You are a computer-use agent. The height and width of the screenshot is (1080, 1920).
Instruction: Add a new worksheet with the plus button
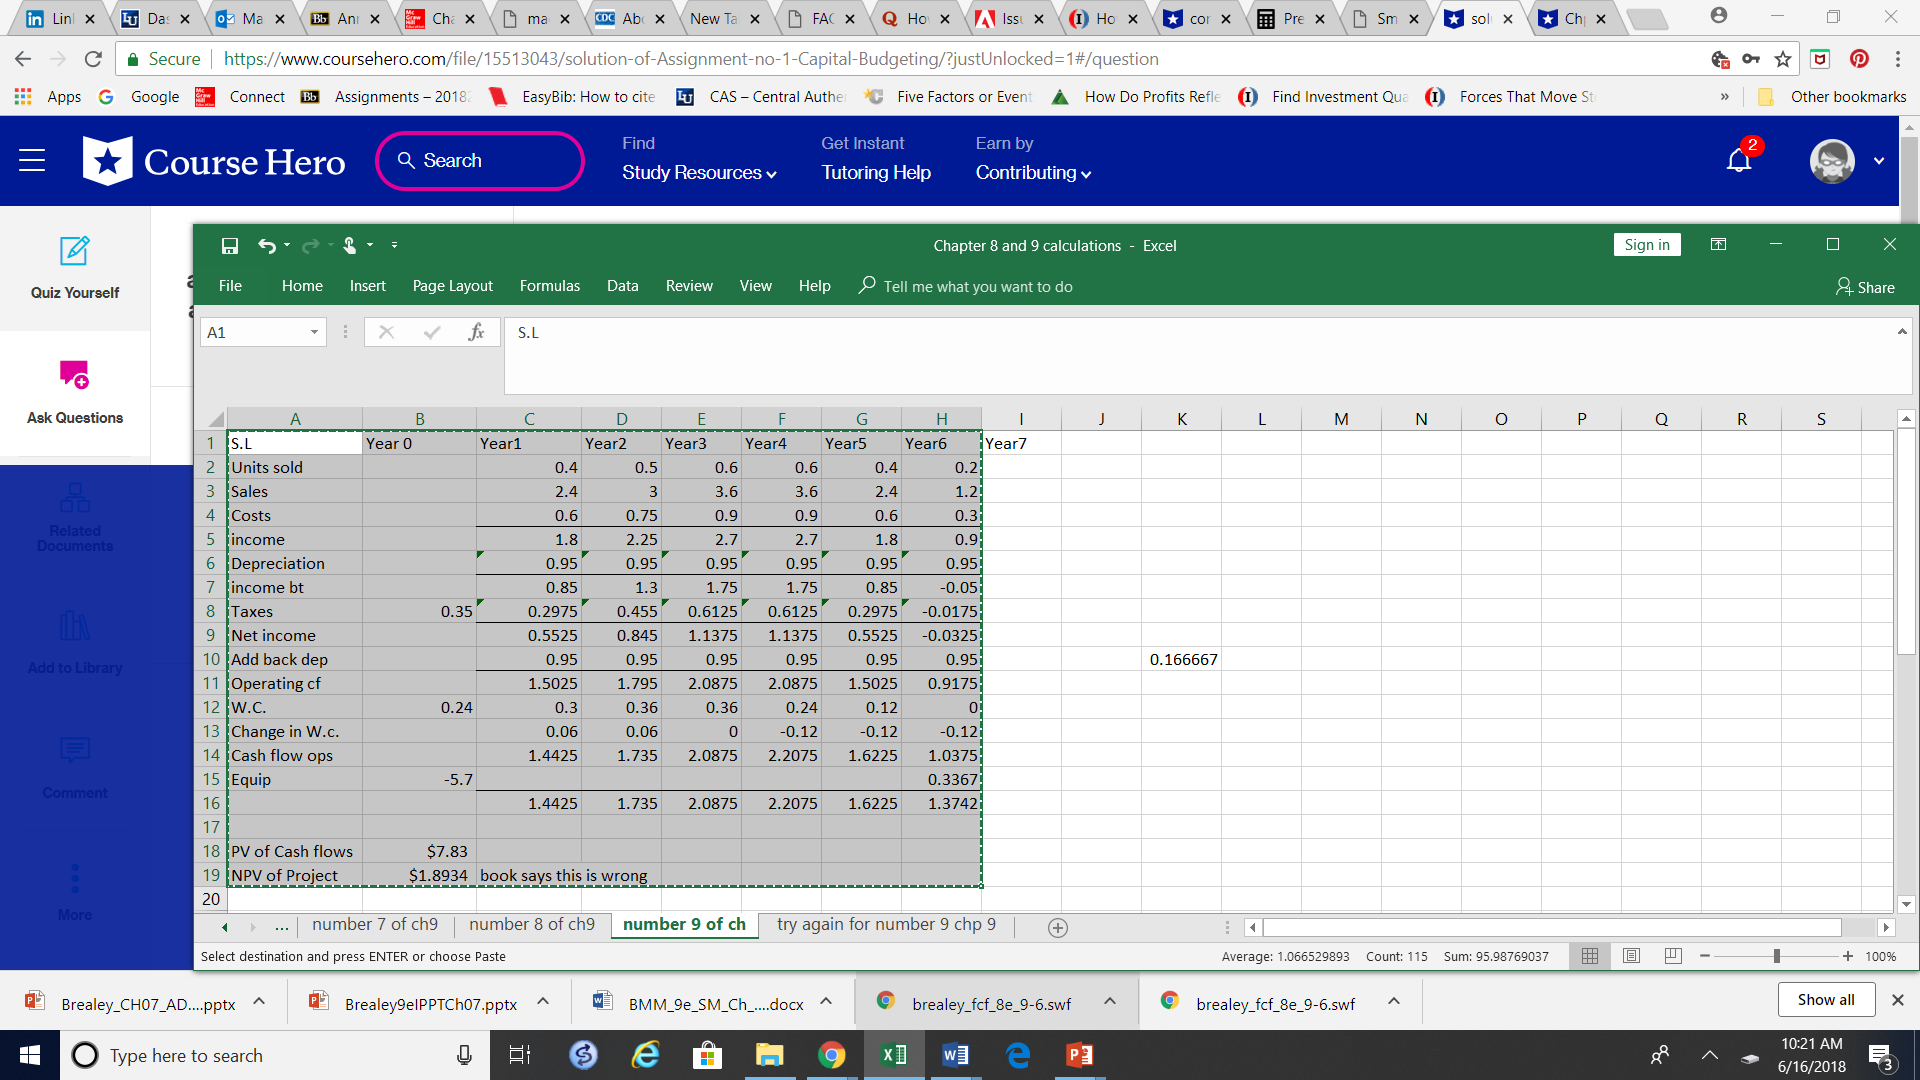(x=1057, y=928)
